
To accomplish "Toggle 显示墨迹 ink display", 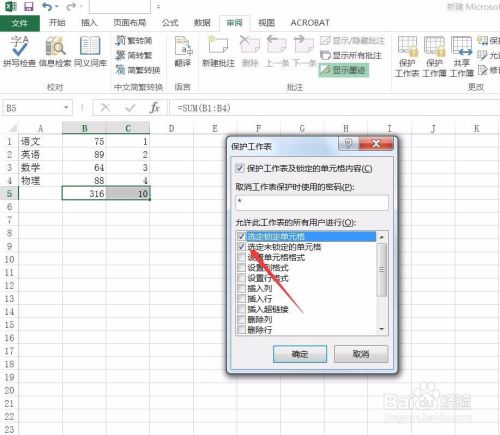I will pos(344,70).
